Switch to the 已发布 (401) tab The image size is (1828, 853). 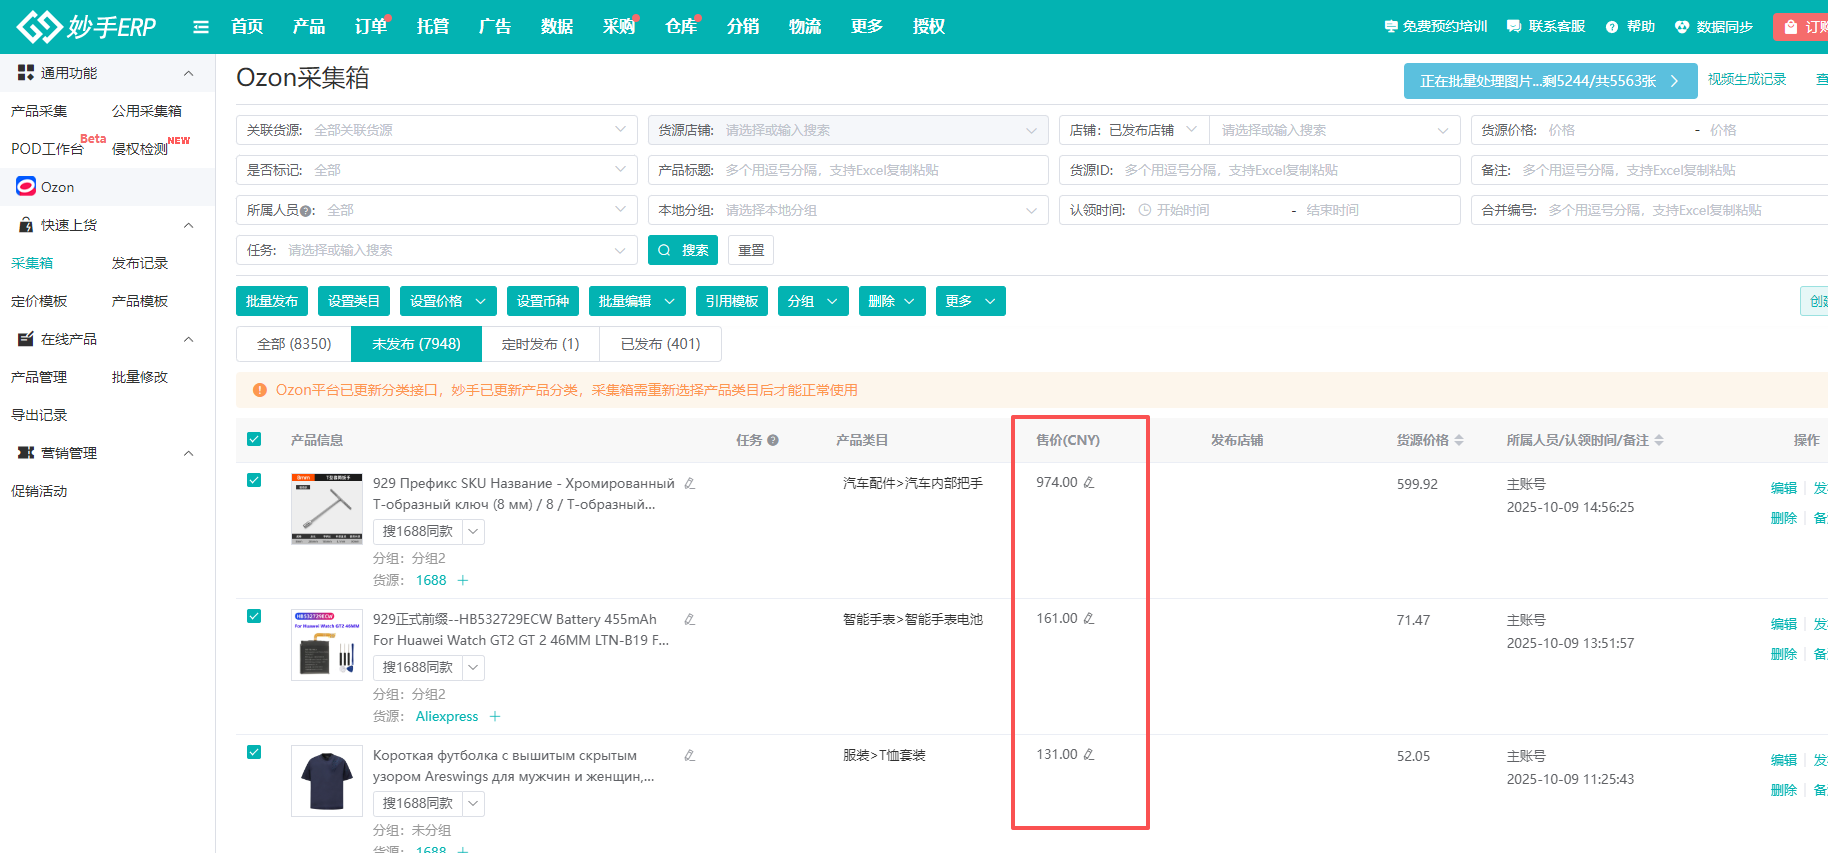point(660,344)
